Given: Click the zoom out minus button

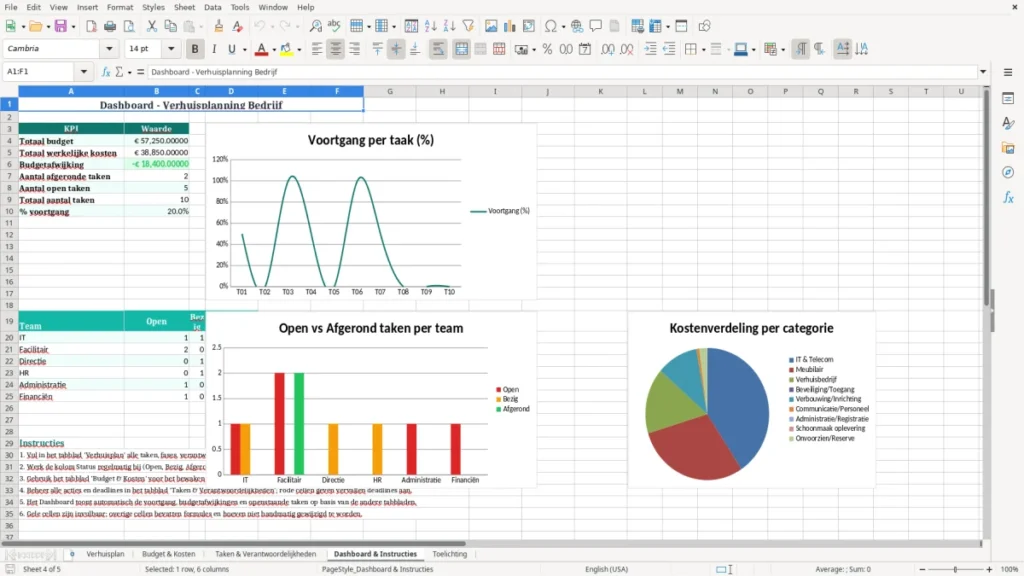Looking at the screenshot, I should point(922,569).
